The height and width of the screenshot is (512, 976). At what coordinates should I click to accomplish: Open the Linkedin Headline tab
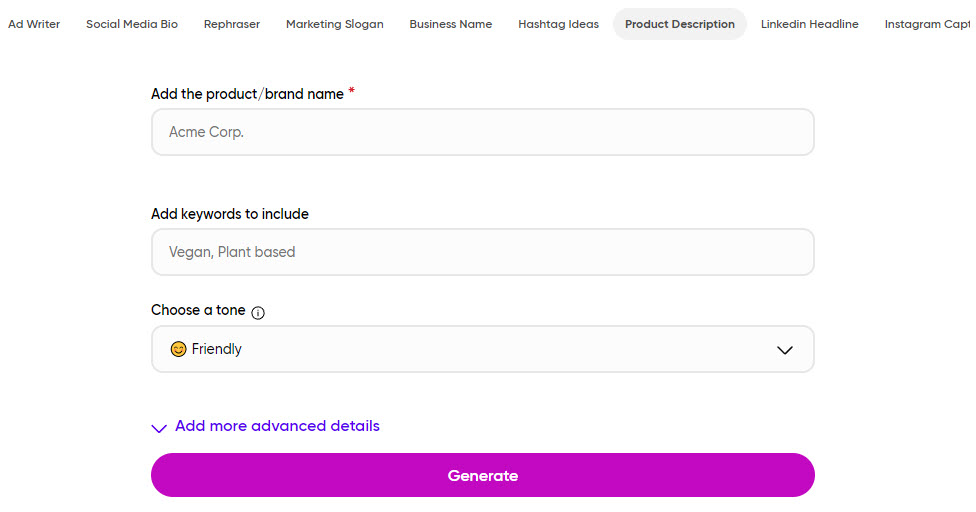(x=809, y=24)
